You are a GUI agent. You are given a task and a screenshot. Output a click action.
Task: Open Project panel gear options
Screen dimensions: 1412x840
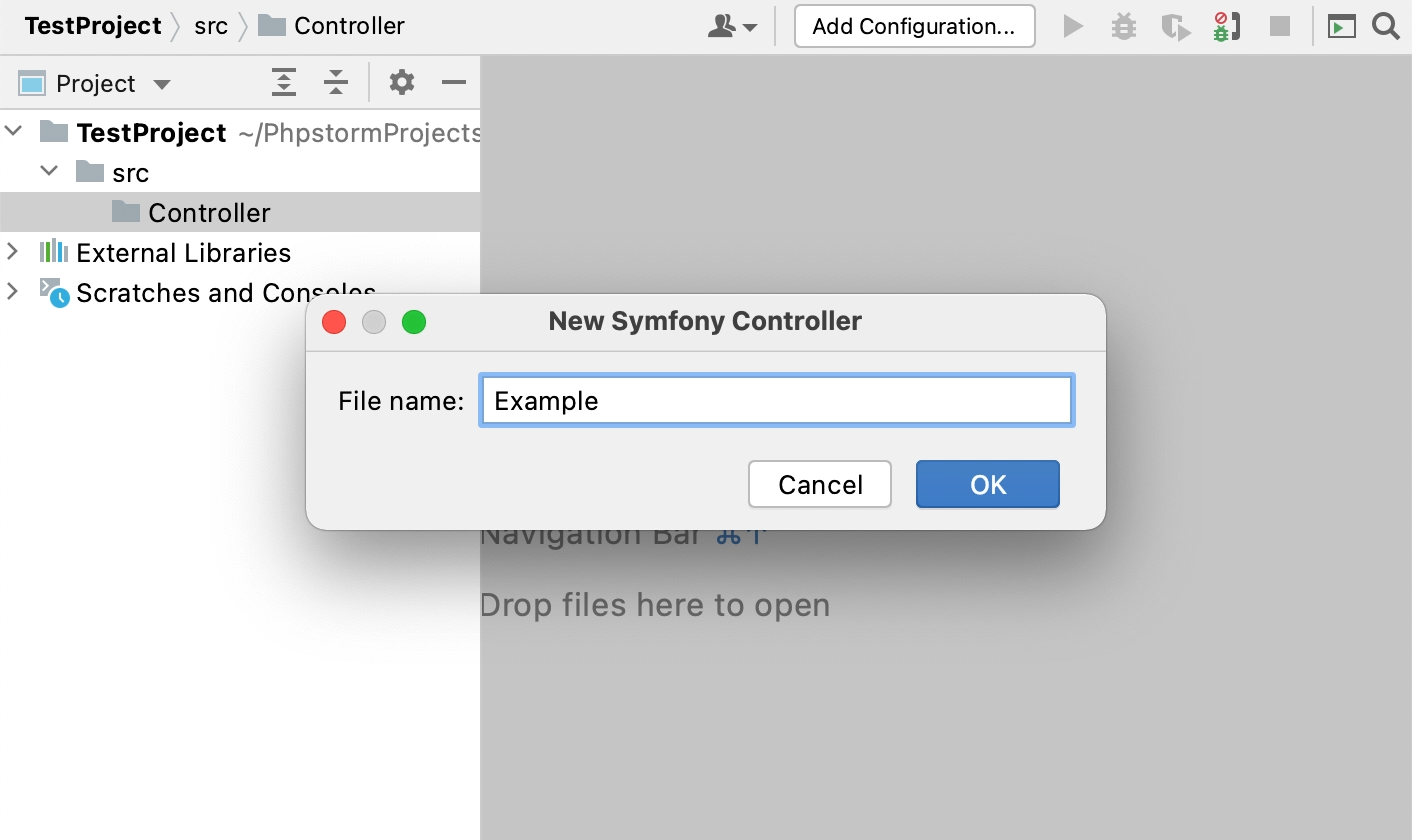pyautogui.click(x=402, y=82)
